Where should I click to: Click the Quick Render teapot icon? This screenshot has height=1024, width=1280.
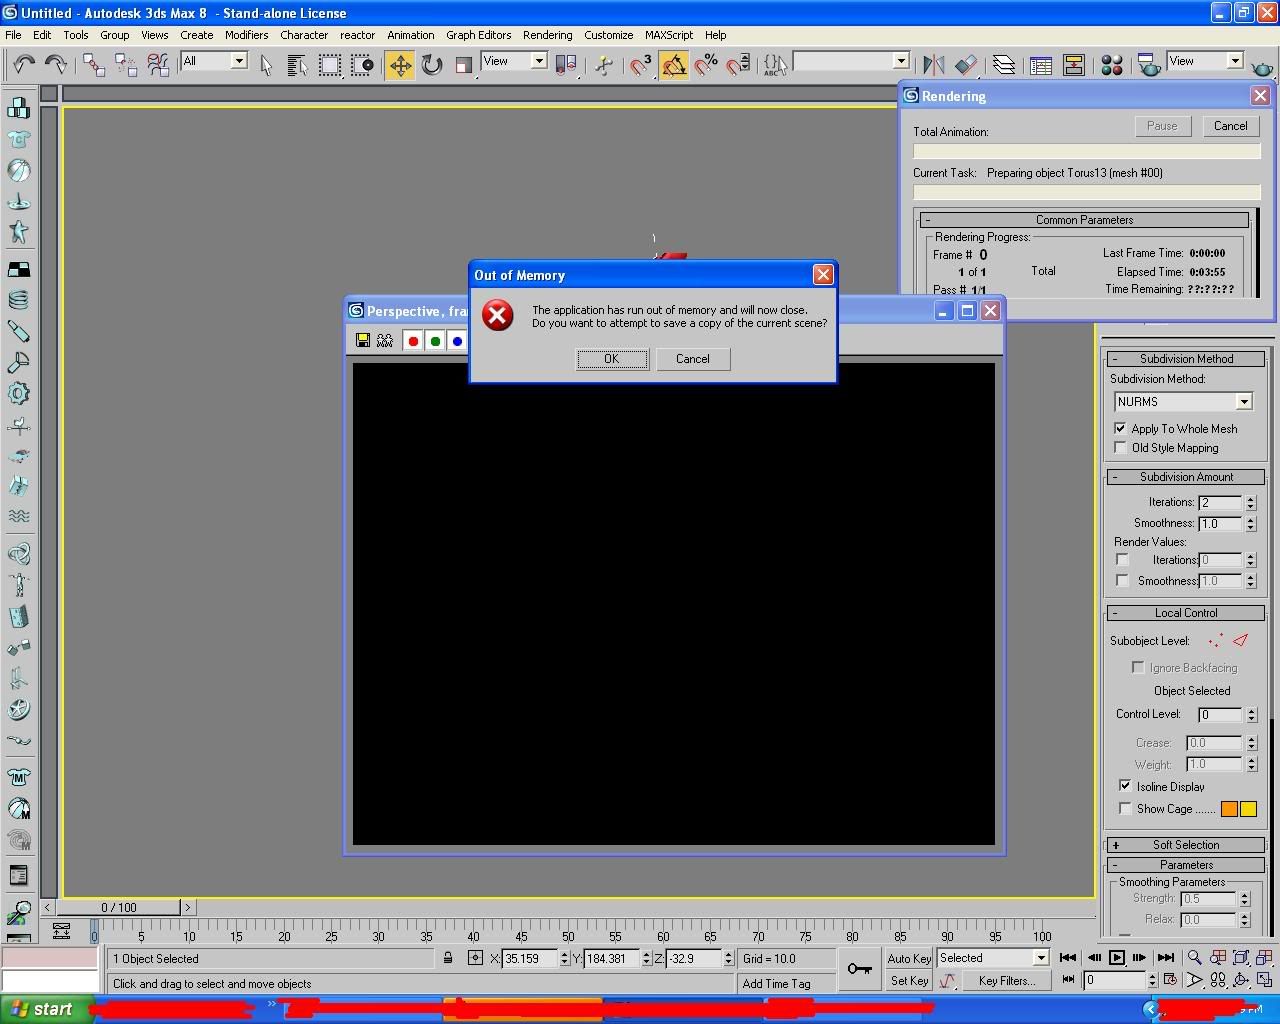pos(1262,66)
